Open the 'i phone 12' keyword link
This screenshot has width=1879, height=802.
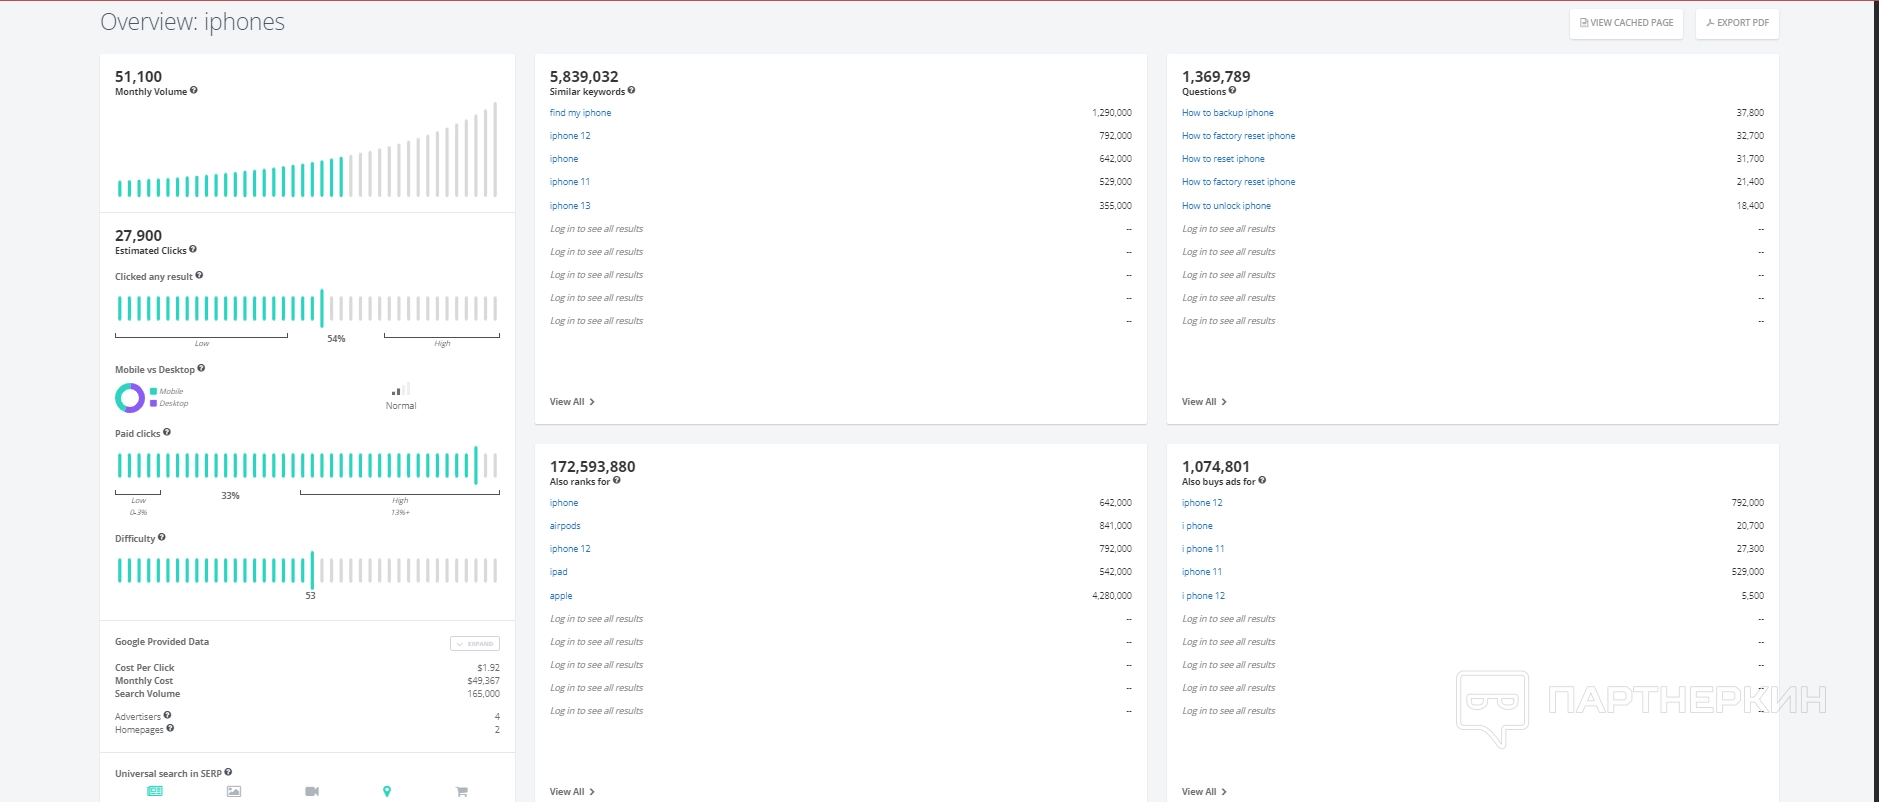[1203, 596]
